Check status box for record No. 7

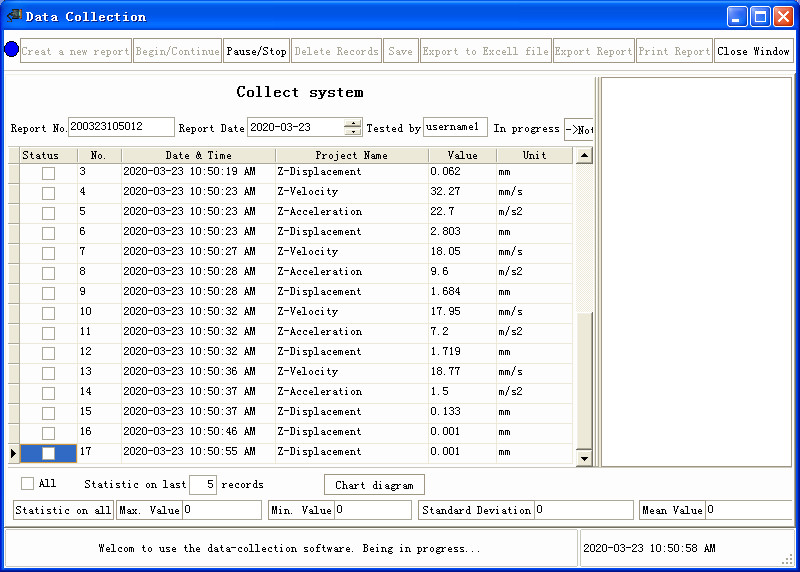[48, 253]
